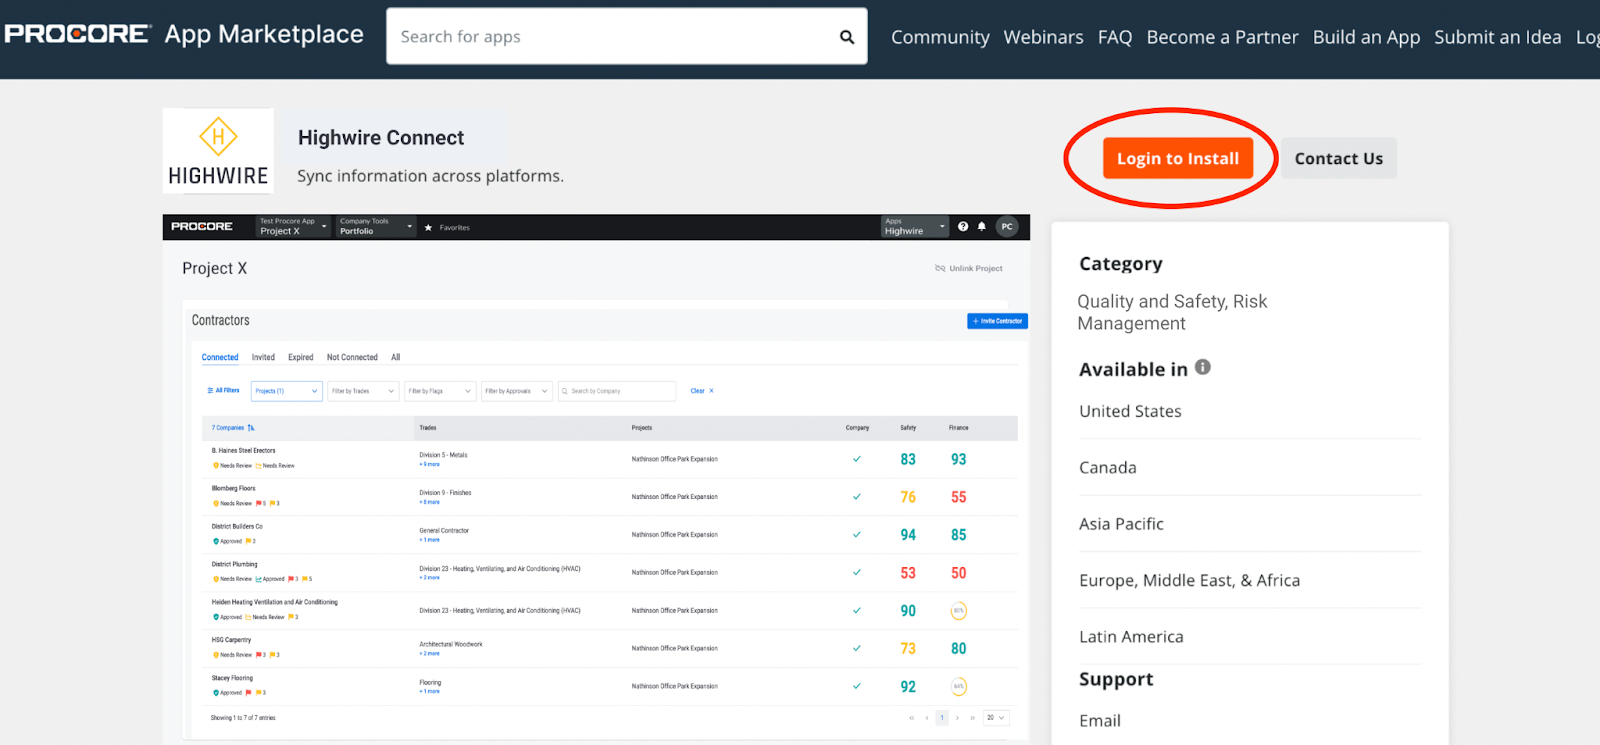Click checkmark in Blomberg Floors row
The width and height of the screenshot is (1600, 745).
coord(857,497)
